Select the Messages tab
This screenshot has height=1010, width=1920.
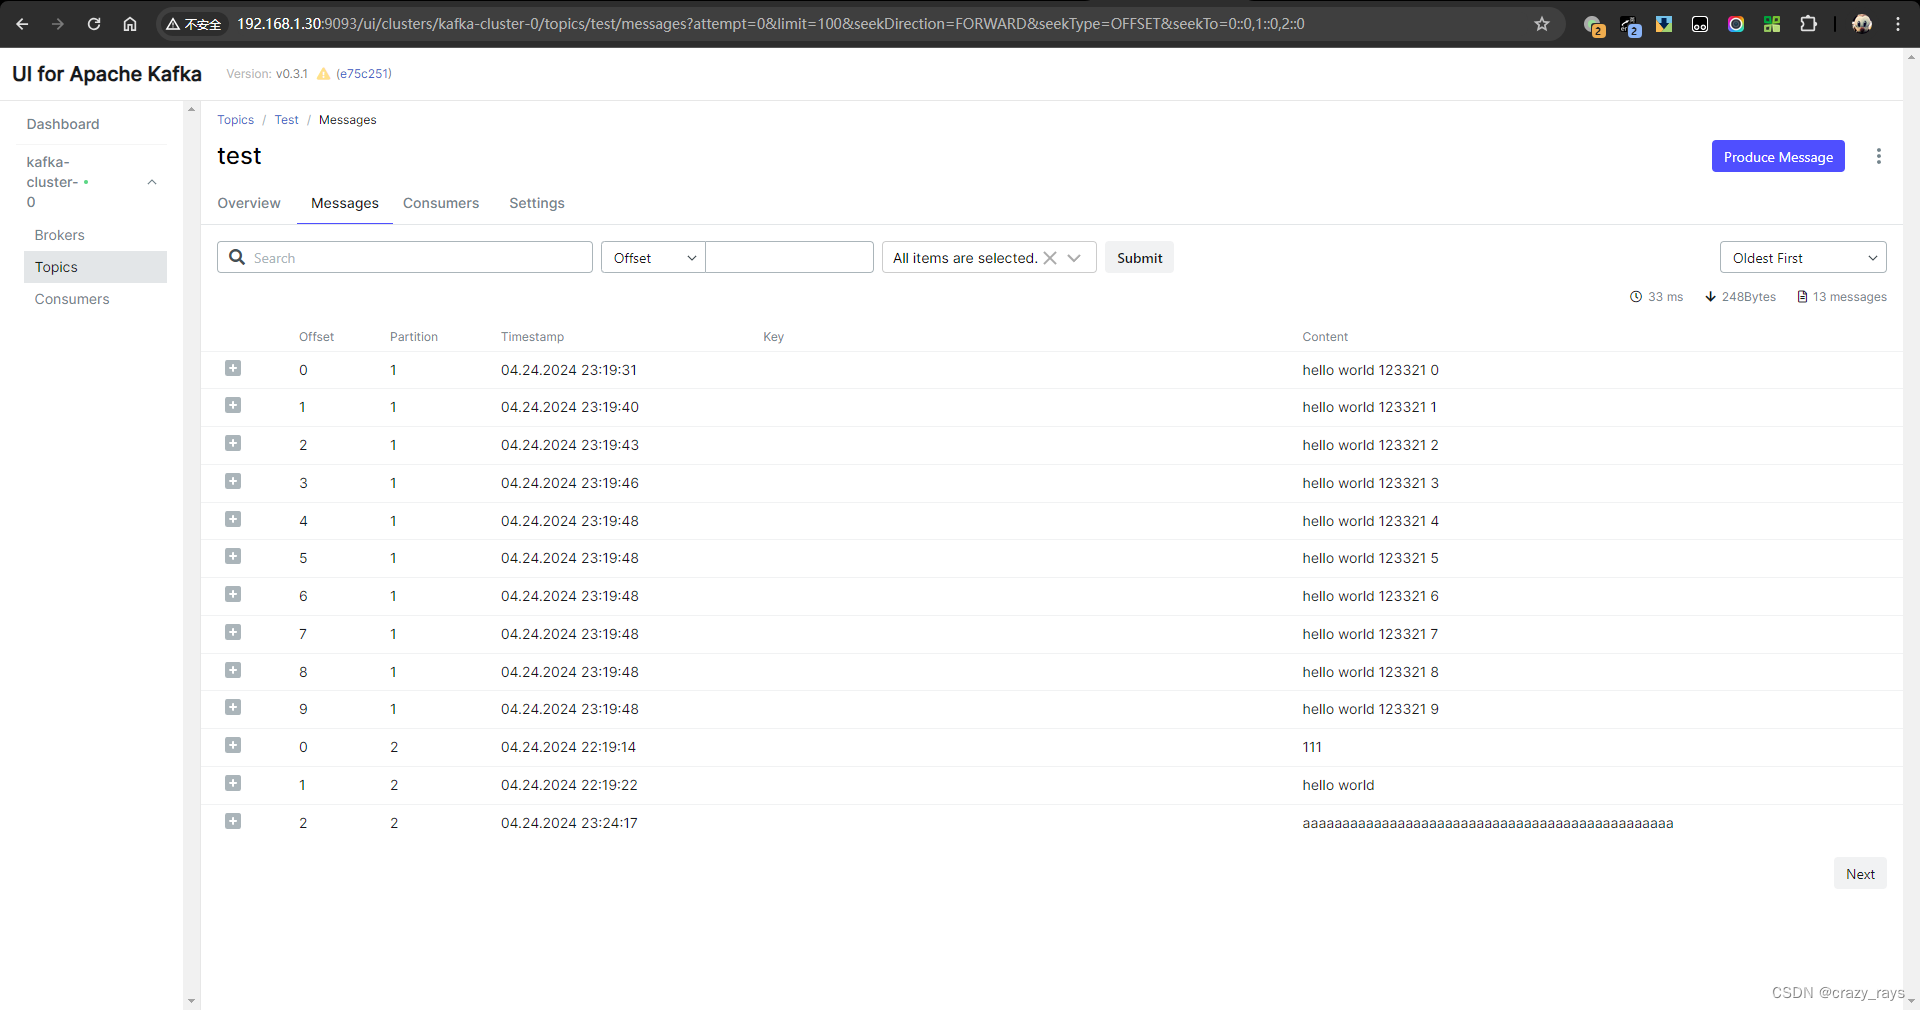click(345, 203)
